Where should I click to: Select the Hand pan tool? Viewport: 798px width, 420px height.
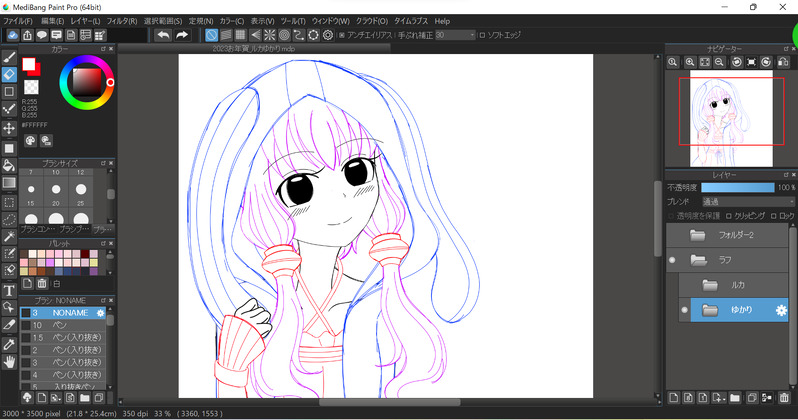coord(9,362)
